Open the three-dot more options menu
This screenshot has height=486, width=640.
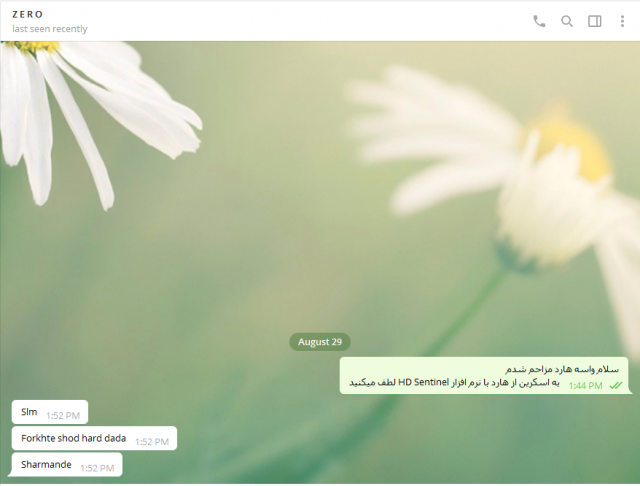pos(622,21)
